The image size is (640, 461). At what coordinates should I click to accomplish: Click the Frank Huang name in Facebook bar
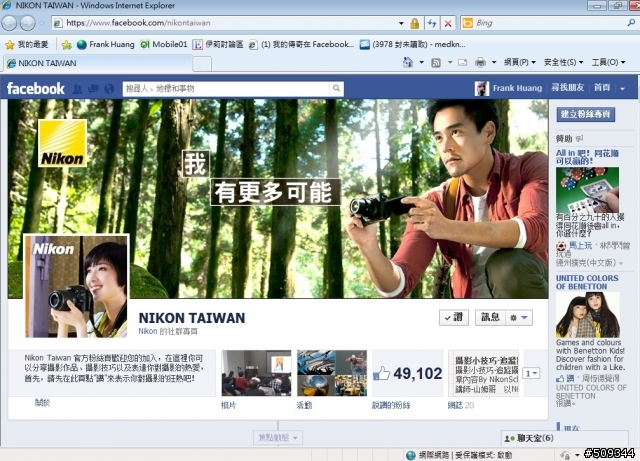point(517,88)
